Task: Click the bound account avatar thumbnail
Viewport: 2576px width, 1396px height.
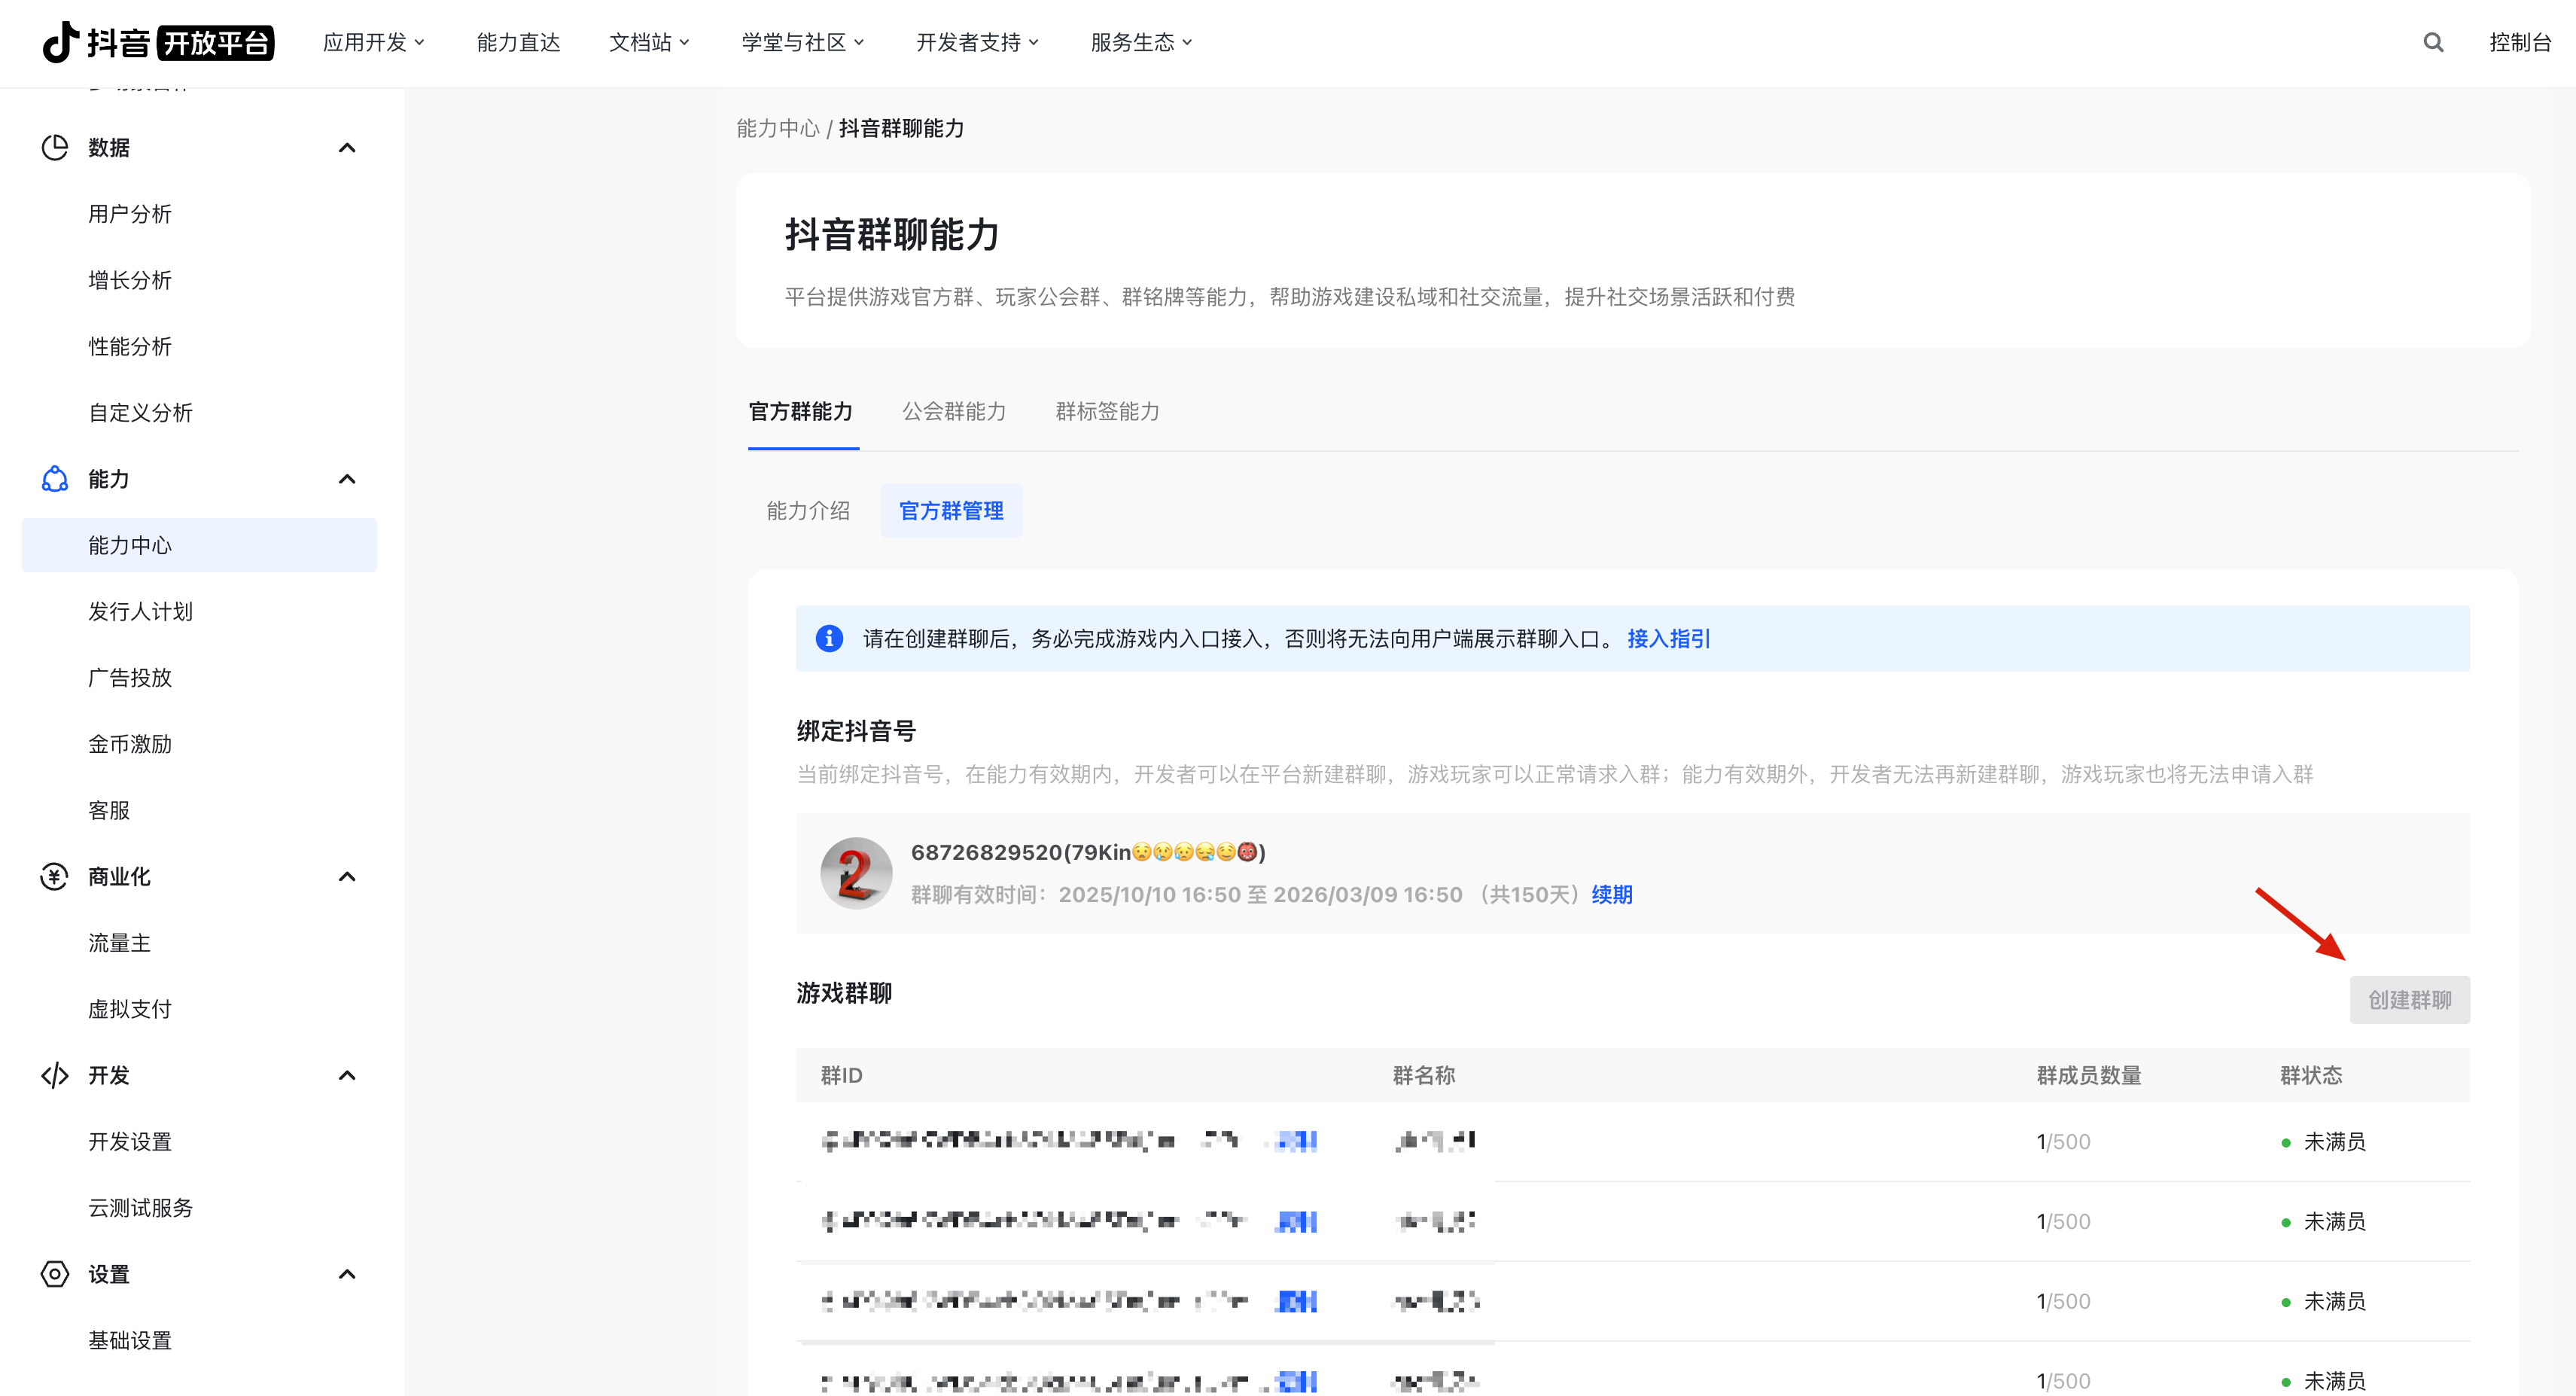Action: (x=856, y=872)
